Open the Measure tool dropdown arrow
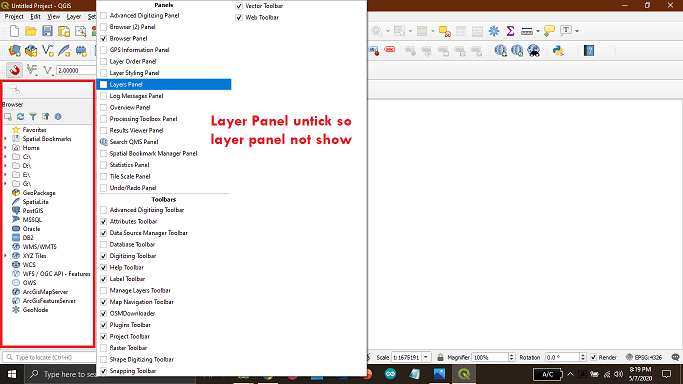Image resolution: width=683 pixels, height=384 pixels. 538,31
